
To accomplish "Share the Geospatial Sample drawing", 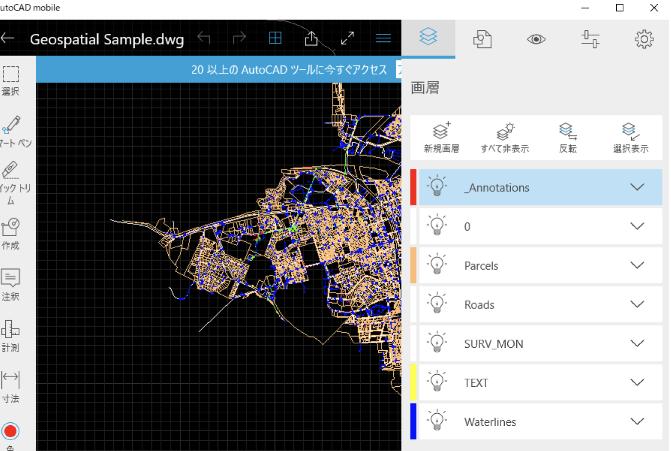I will pyautogui.click(x=311, y=39).
